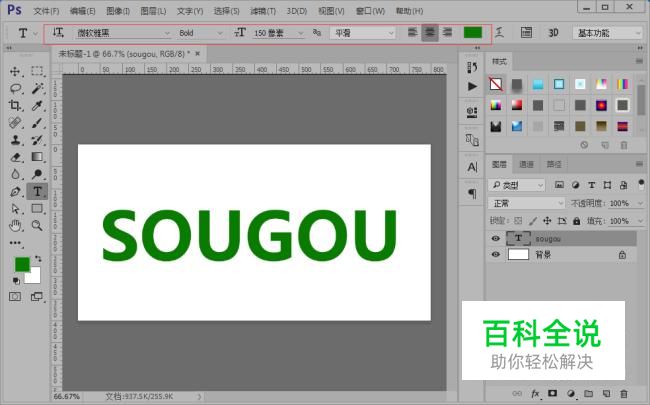
Task: Open the 滤镜(T) menu
Action: pyautogui.click(x=263, y=11)
